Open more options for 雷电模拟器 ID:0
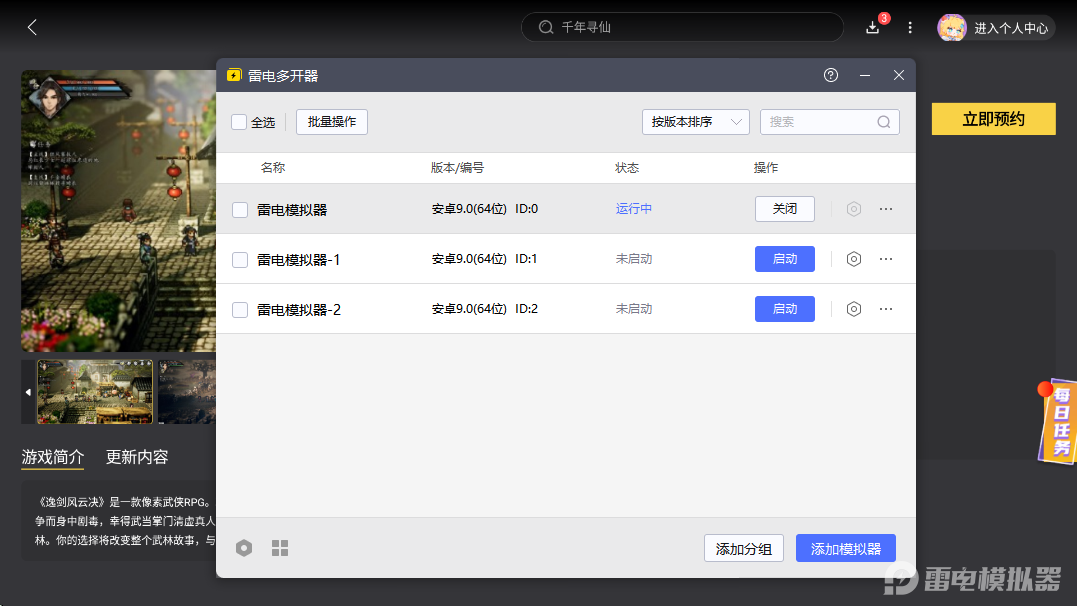 (886, 209)
